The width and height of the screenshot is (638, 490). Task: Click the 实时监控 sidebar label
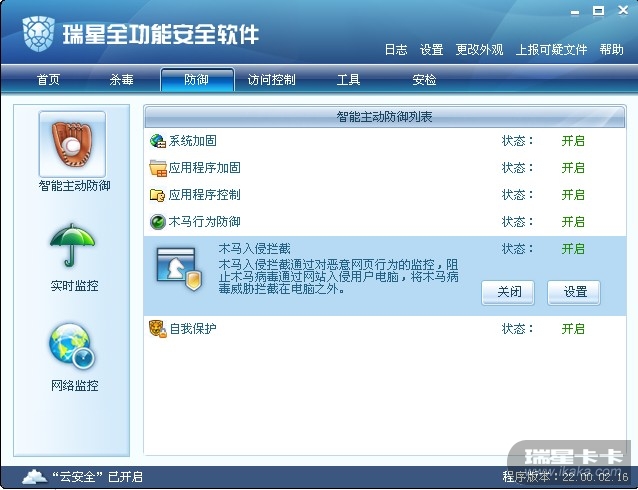coord(74,286)
